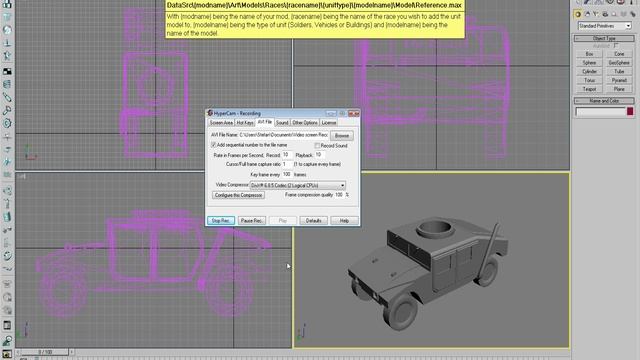Click the Cursor/Full frame capture ratio field

click(287, 164)
